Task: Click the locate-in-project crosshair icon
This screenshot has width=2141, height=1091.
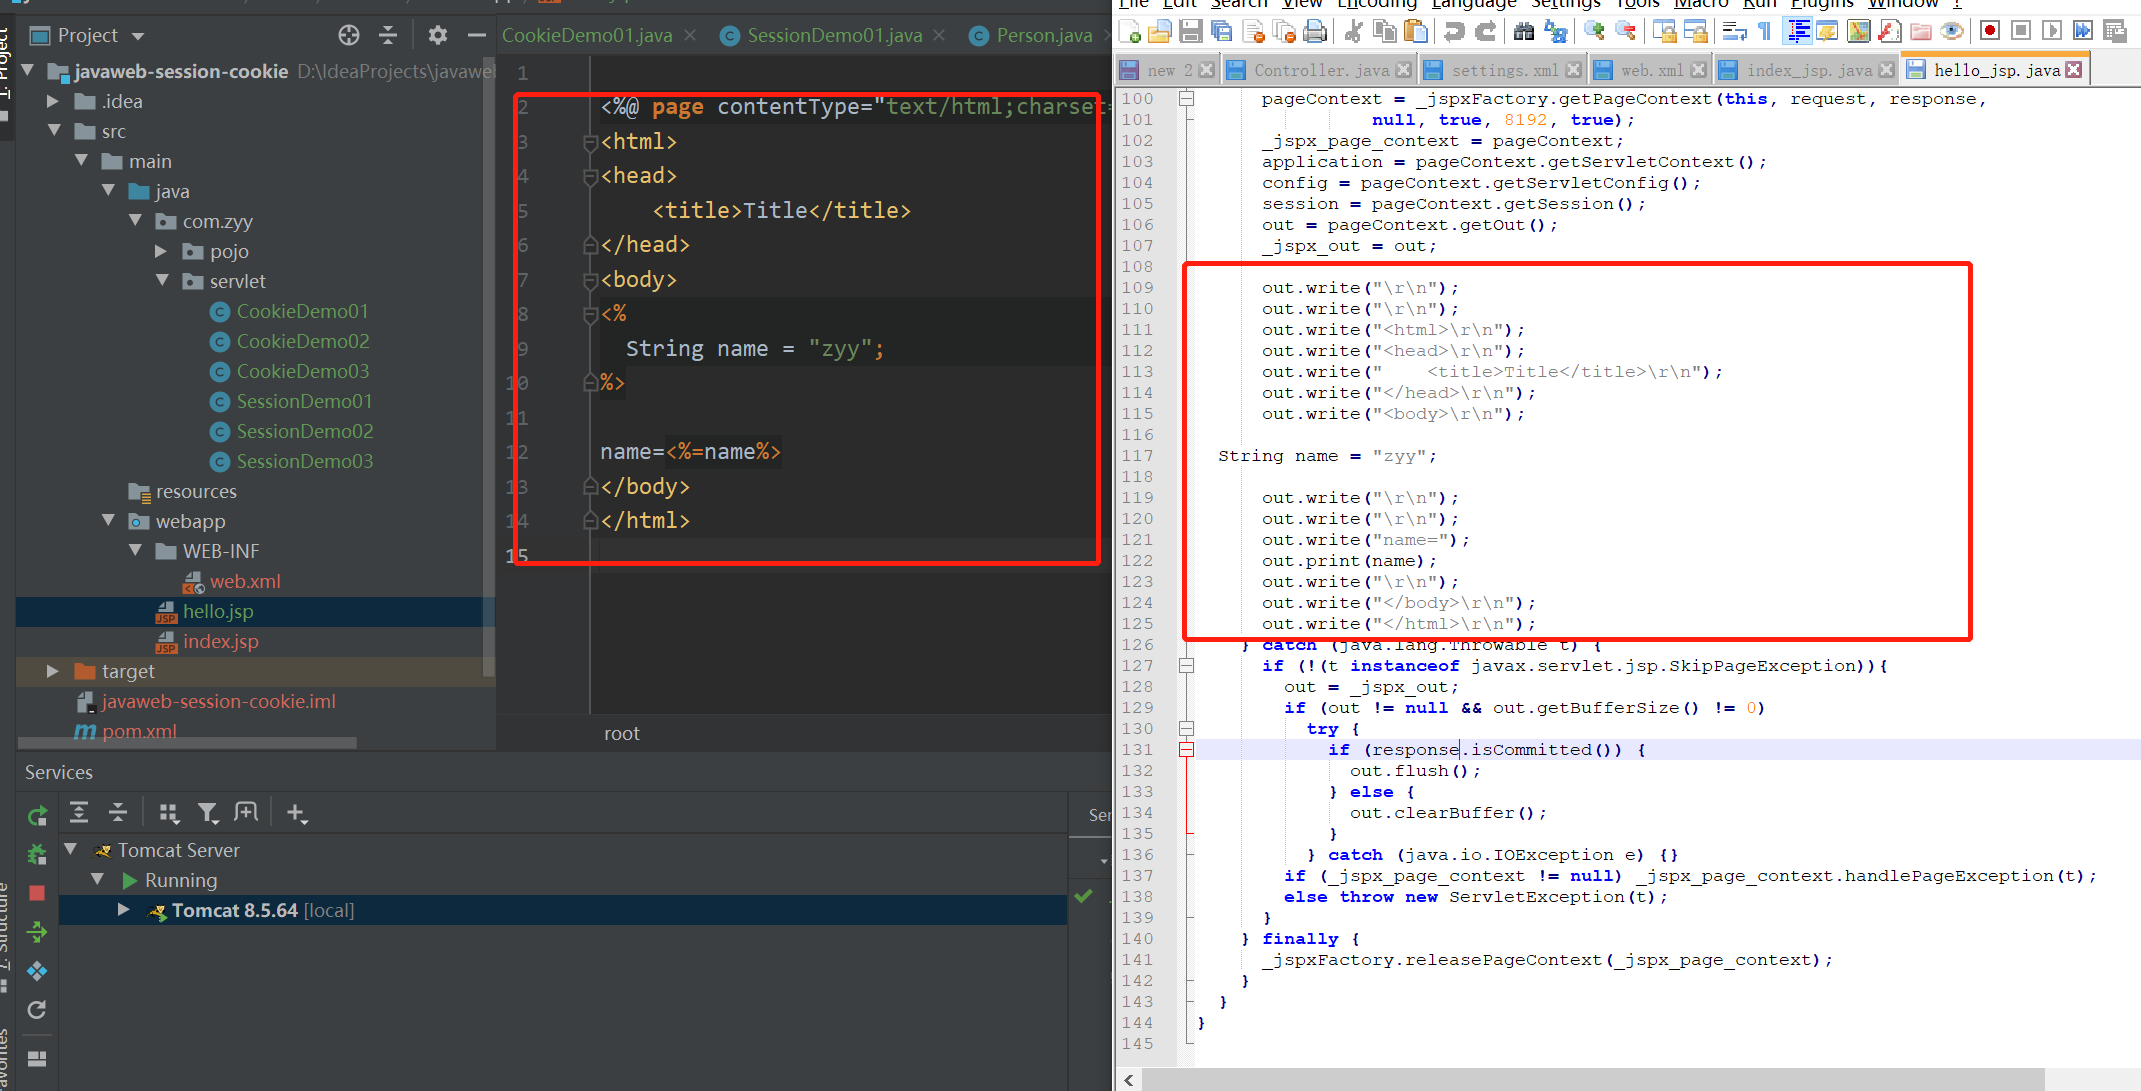Action: [x=348, y=35]
